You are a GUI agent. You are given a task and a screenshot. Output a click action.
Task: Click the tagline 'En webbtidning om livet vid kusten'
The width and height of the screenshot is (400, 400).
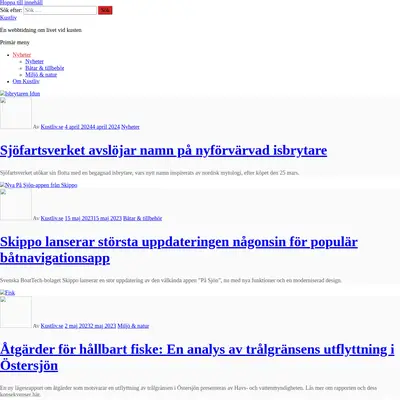tap(41, 30)
